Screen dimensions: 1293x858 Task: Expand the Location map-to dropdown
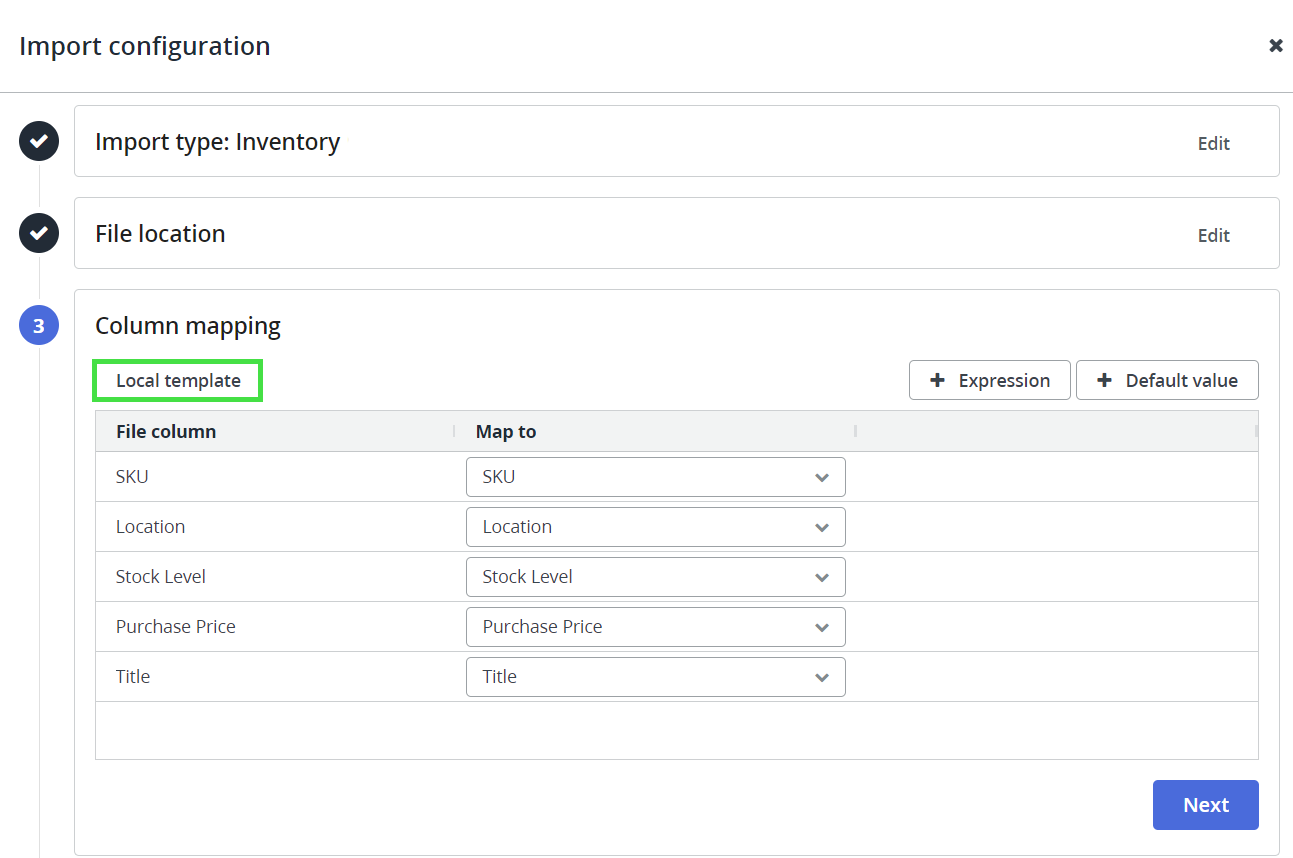pos(655,527)
